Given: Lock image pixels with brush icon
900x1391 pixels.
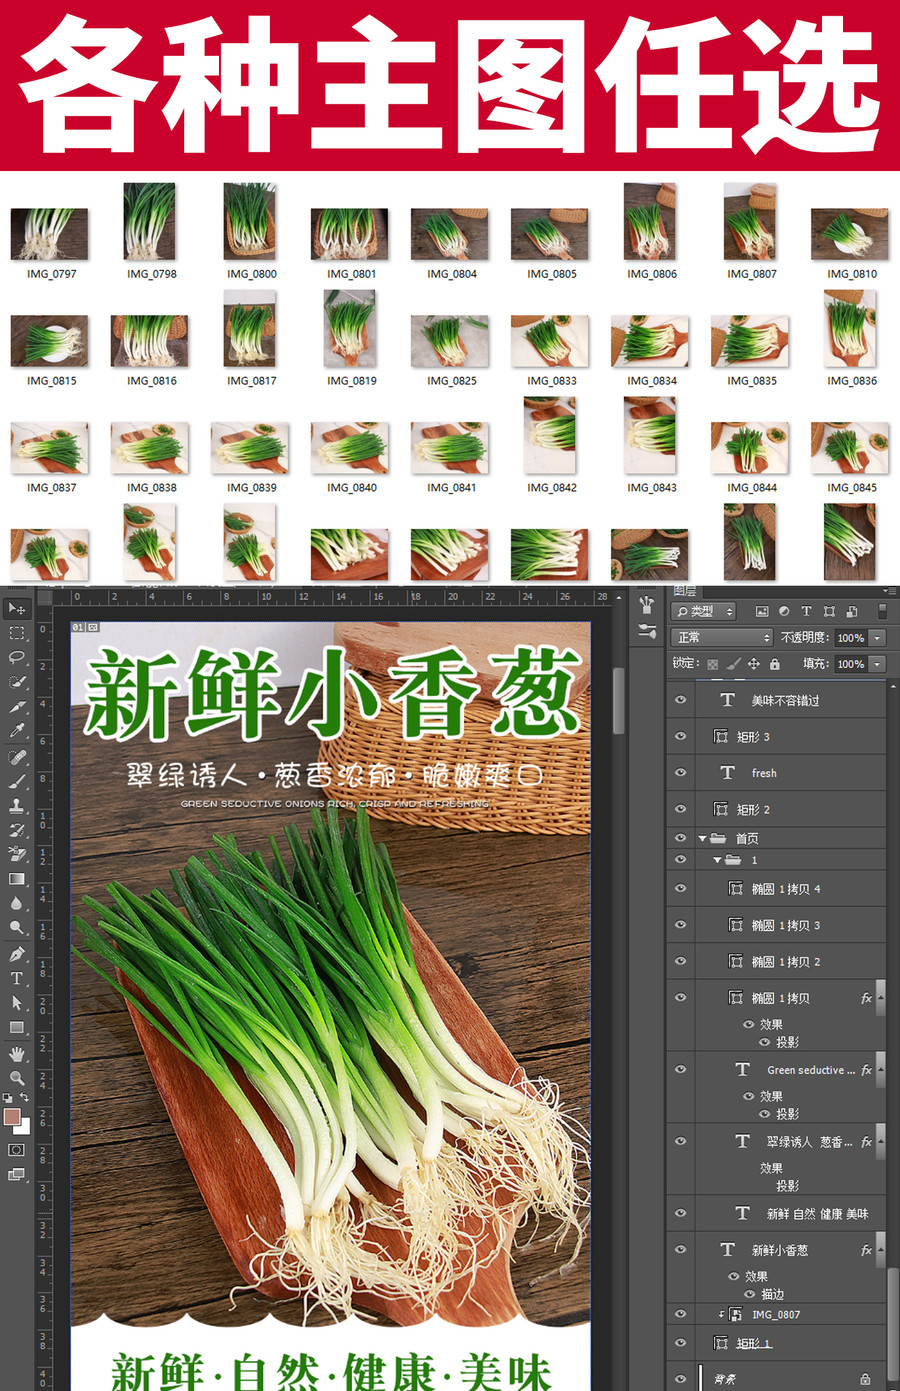Looking at the screenshot, I should click(733, 664).
